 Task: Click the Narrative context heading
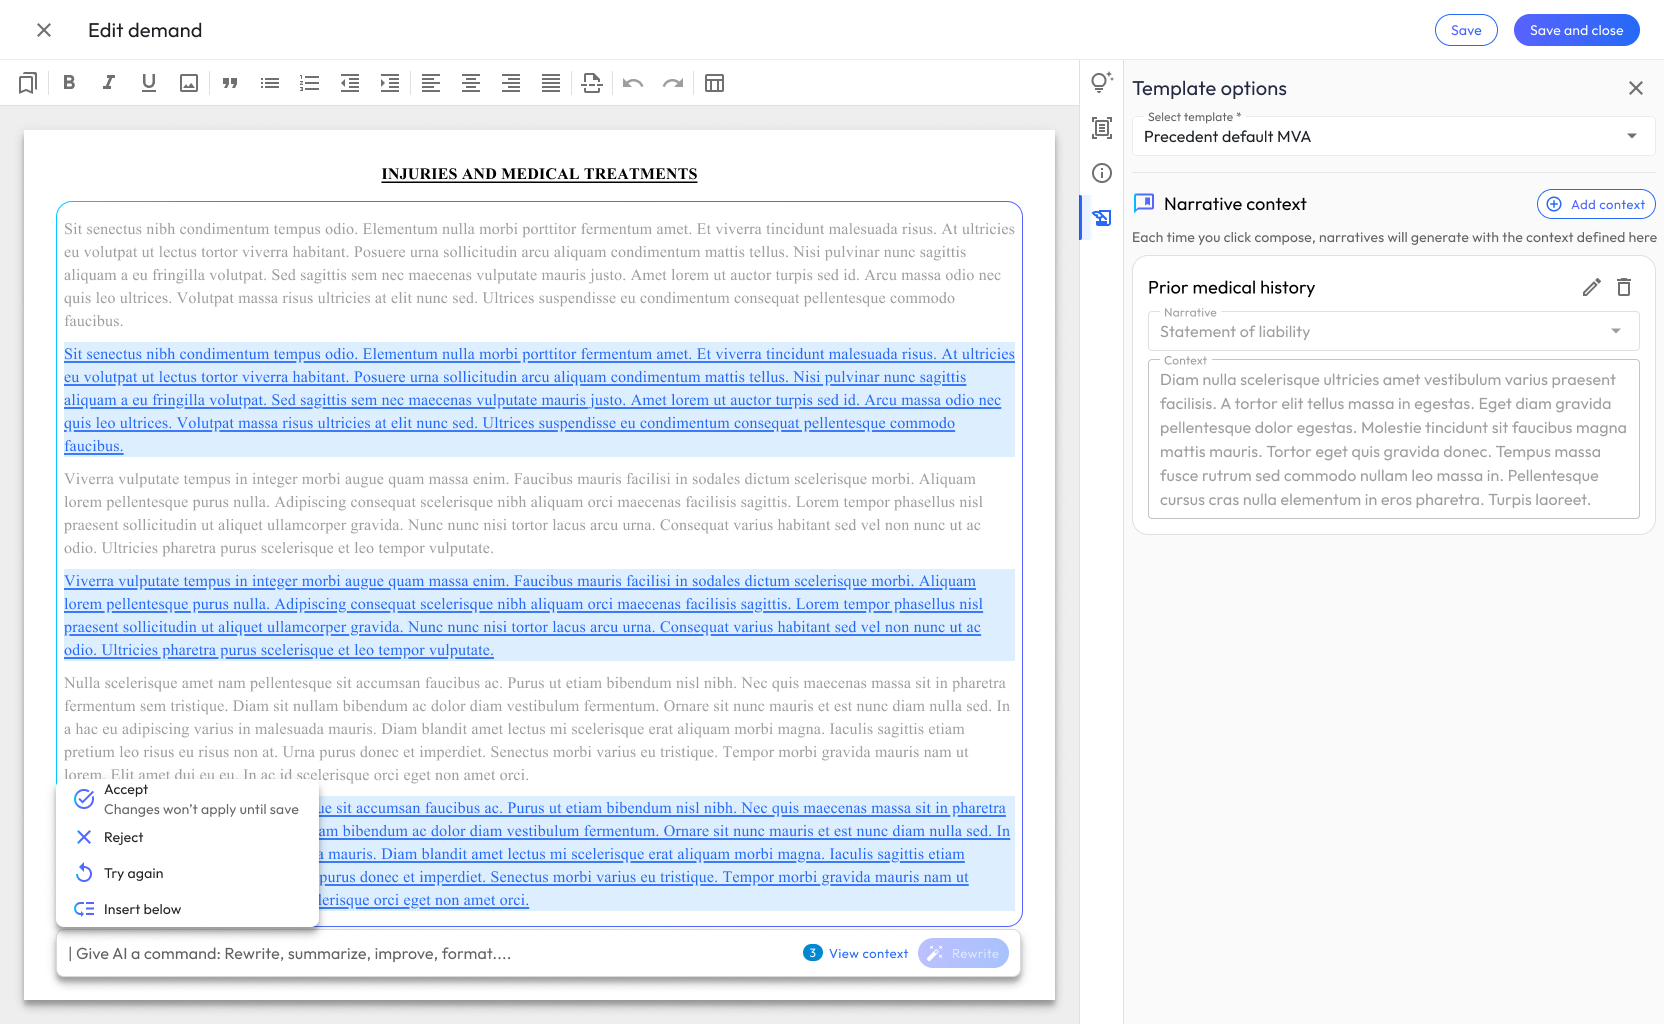point(1234,204)
